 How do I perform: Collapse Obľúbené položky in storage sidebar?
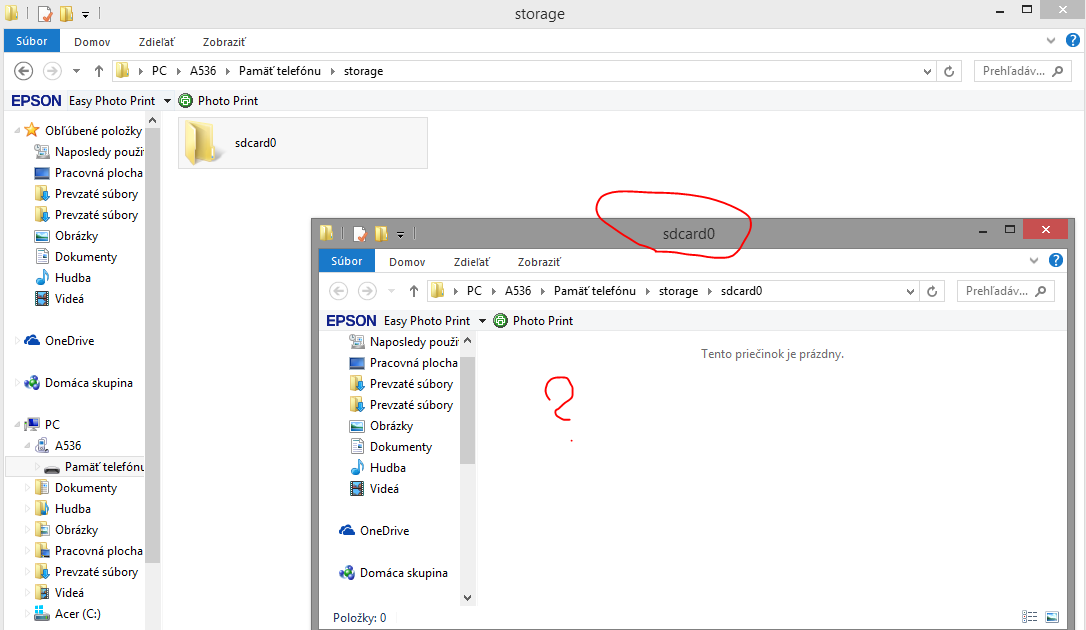pos(17,130)
